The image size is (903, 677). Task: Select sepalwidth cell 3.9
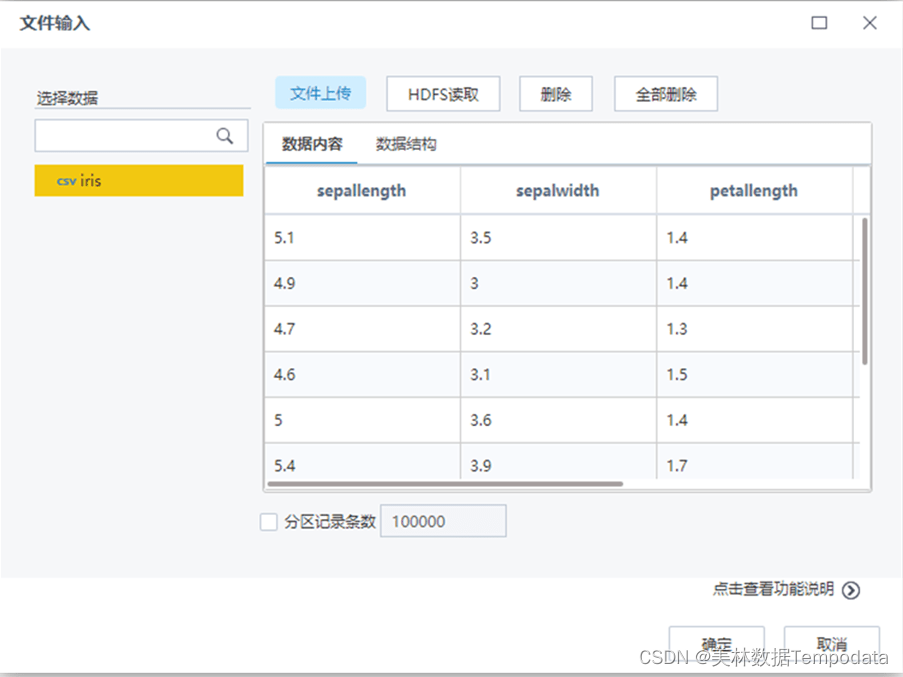click(558, 461)
